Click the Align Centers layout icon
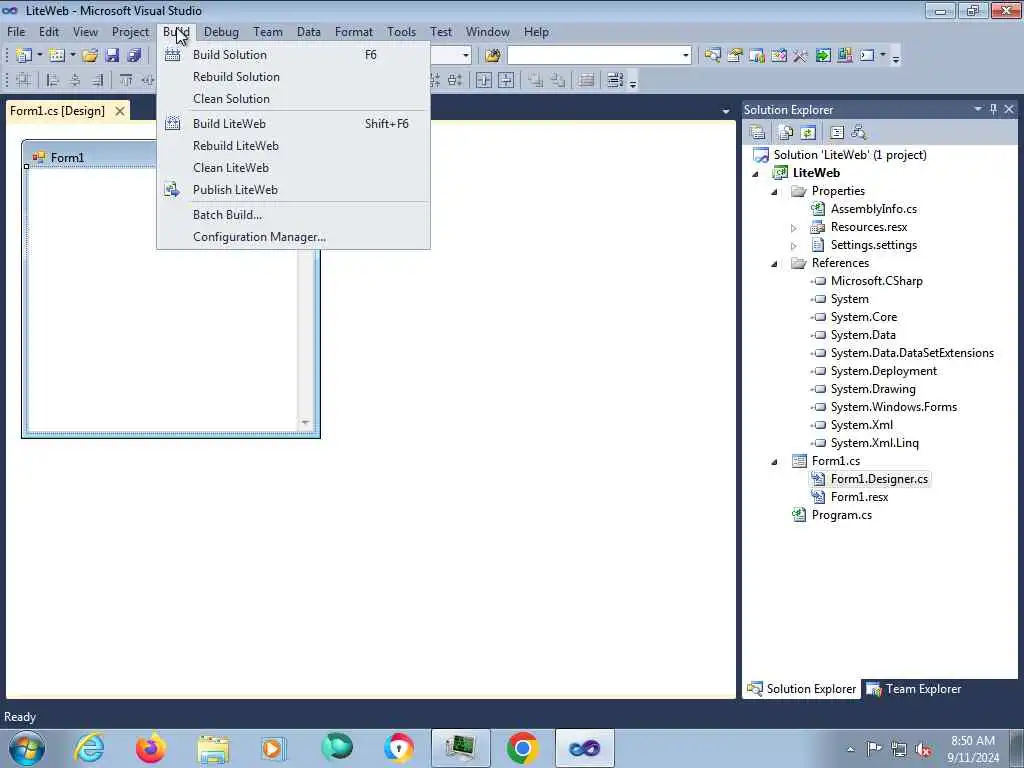This screenshot has width=1024, height=768. click(x=75, y=80)
